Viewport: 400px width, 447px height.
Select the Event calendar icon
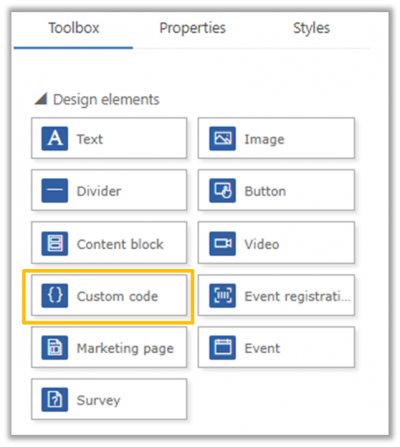pos(222,348)
